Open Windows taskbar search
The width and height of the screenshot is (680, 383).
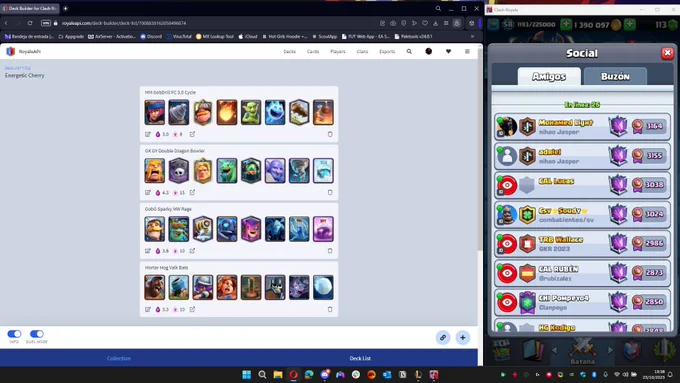click(x=262, y=375)
